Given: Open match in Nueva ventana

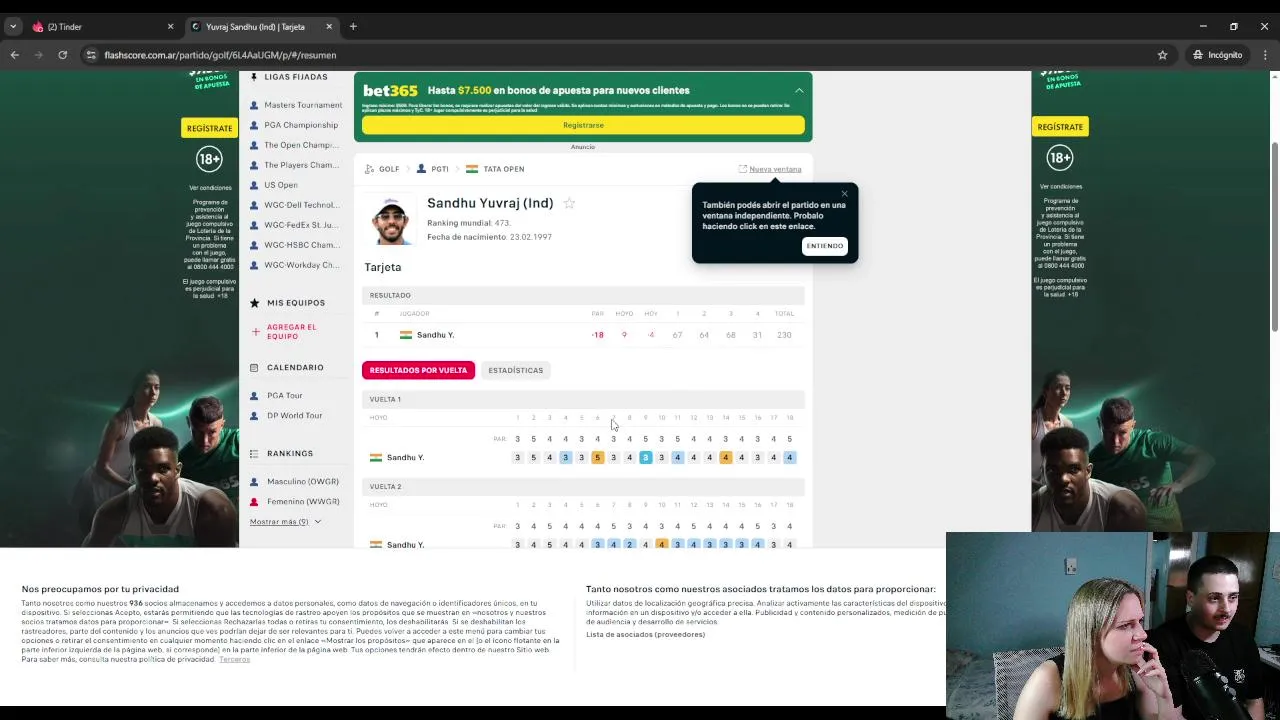Looking at the screenshot, I should (769, 169).
